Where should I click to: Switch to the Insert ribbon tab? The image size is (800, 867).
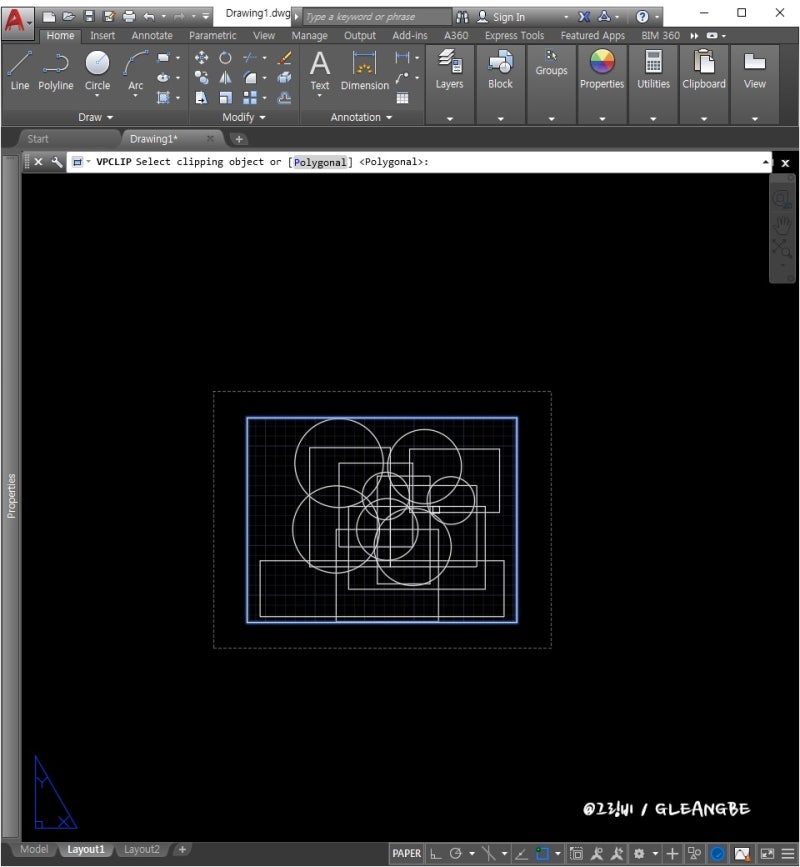click(x=103, y=35)
